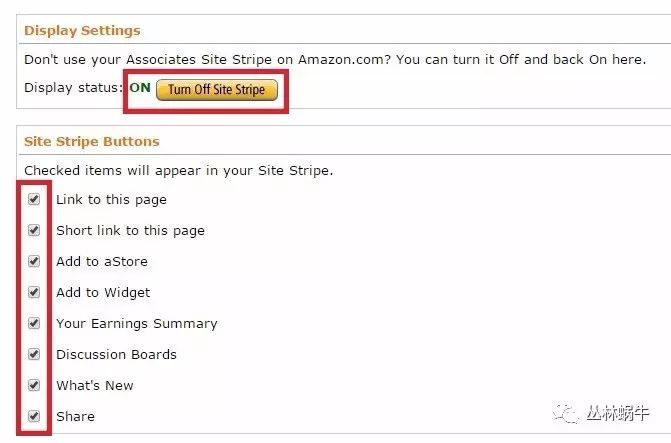Click the Turn Off Site Stripe button
The image size is (671, 443).
click(216, 89)
